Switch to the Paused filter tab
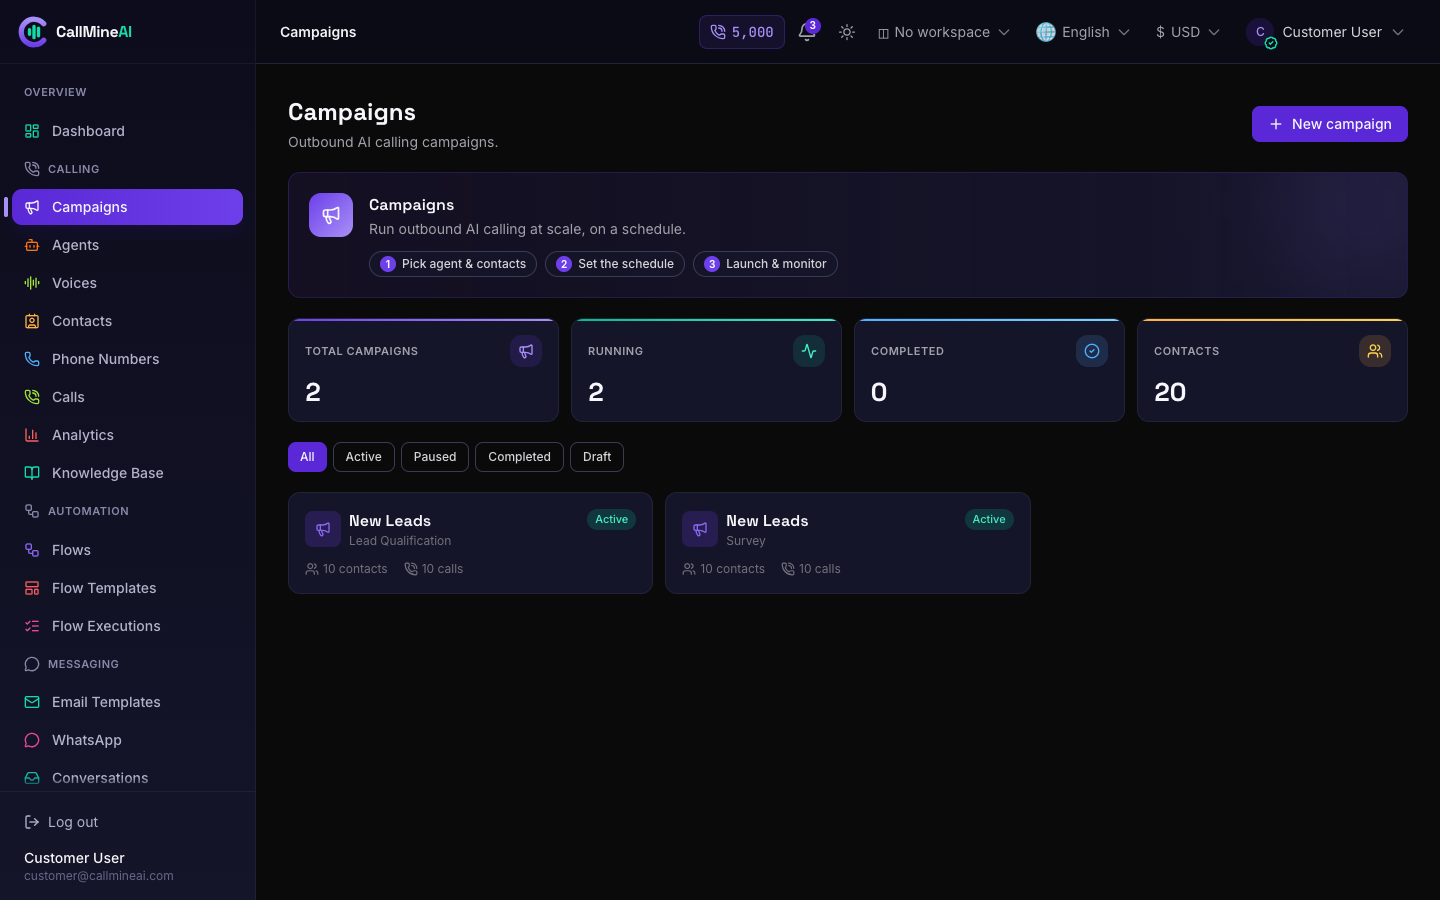Viewport: 1440px width, 900px height. tap(435, 457)
